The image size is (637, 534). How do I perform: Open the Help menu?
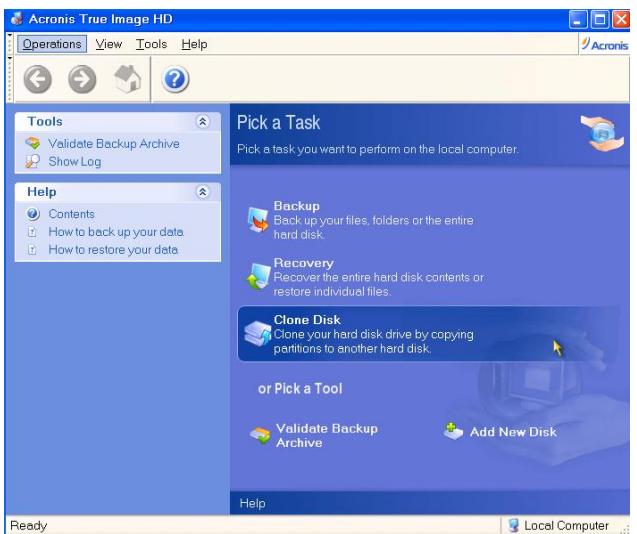tap(194, 44)
